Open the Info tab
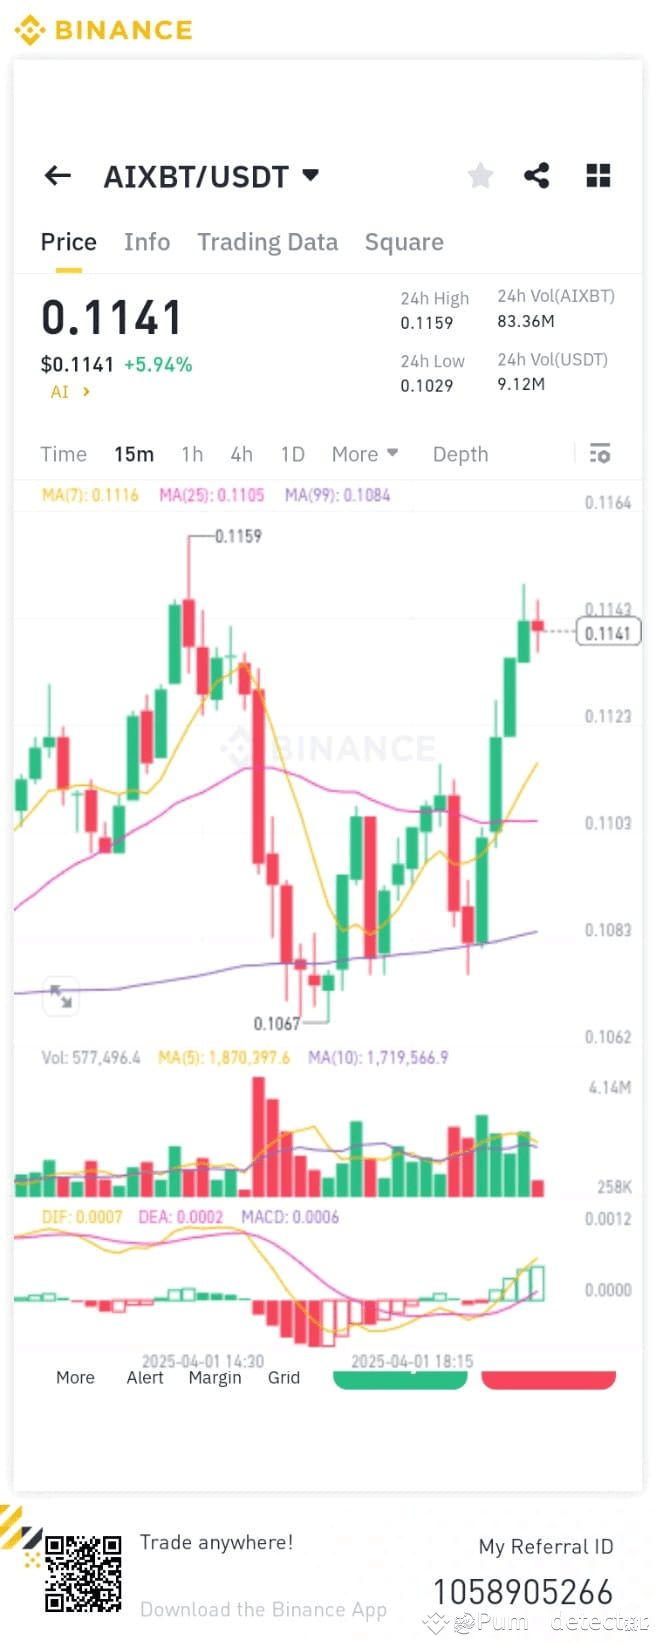656x1644 pixels. (146, 242)
